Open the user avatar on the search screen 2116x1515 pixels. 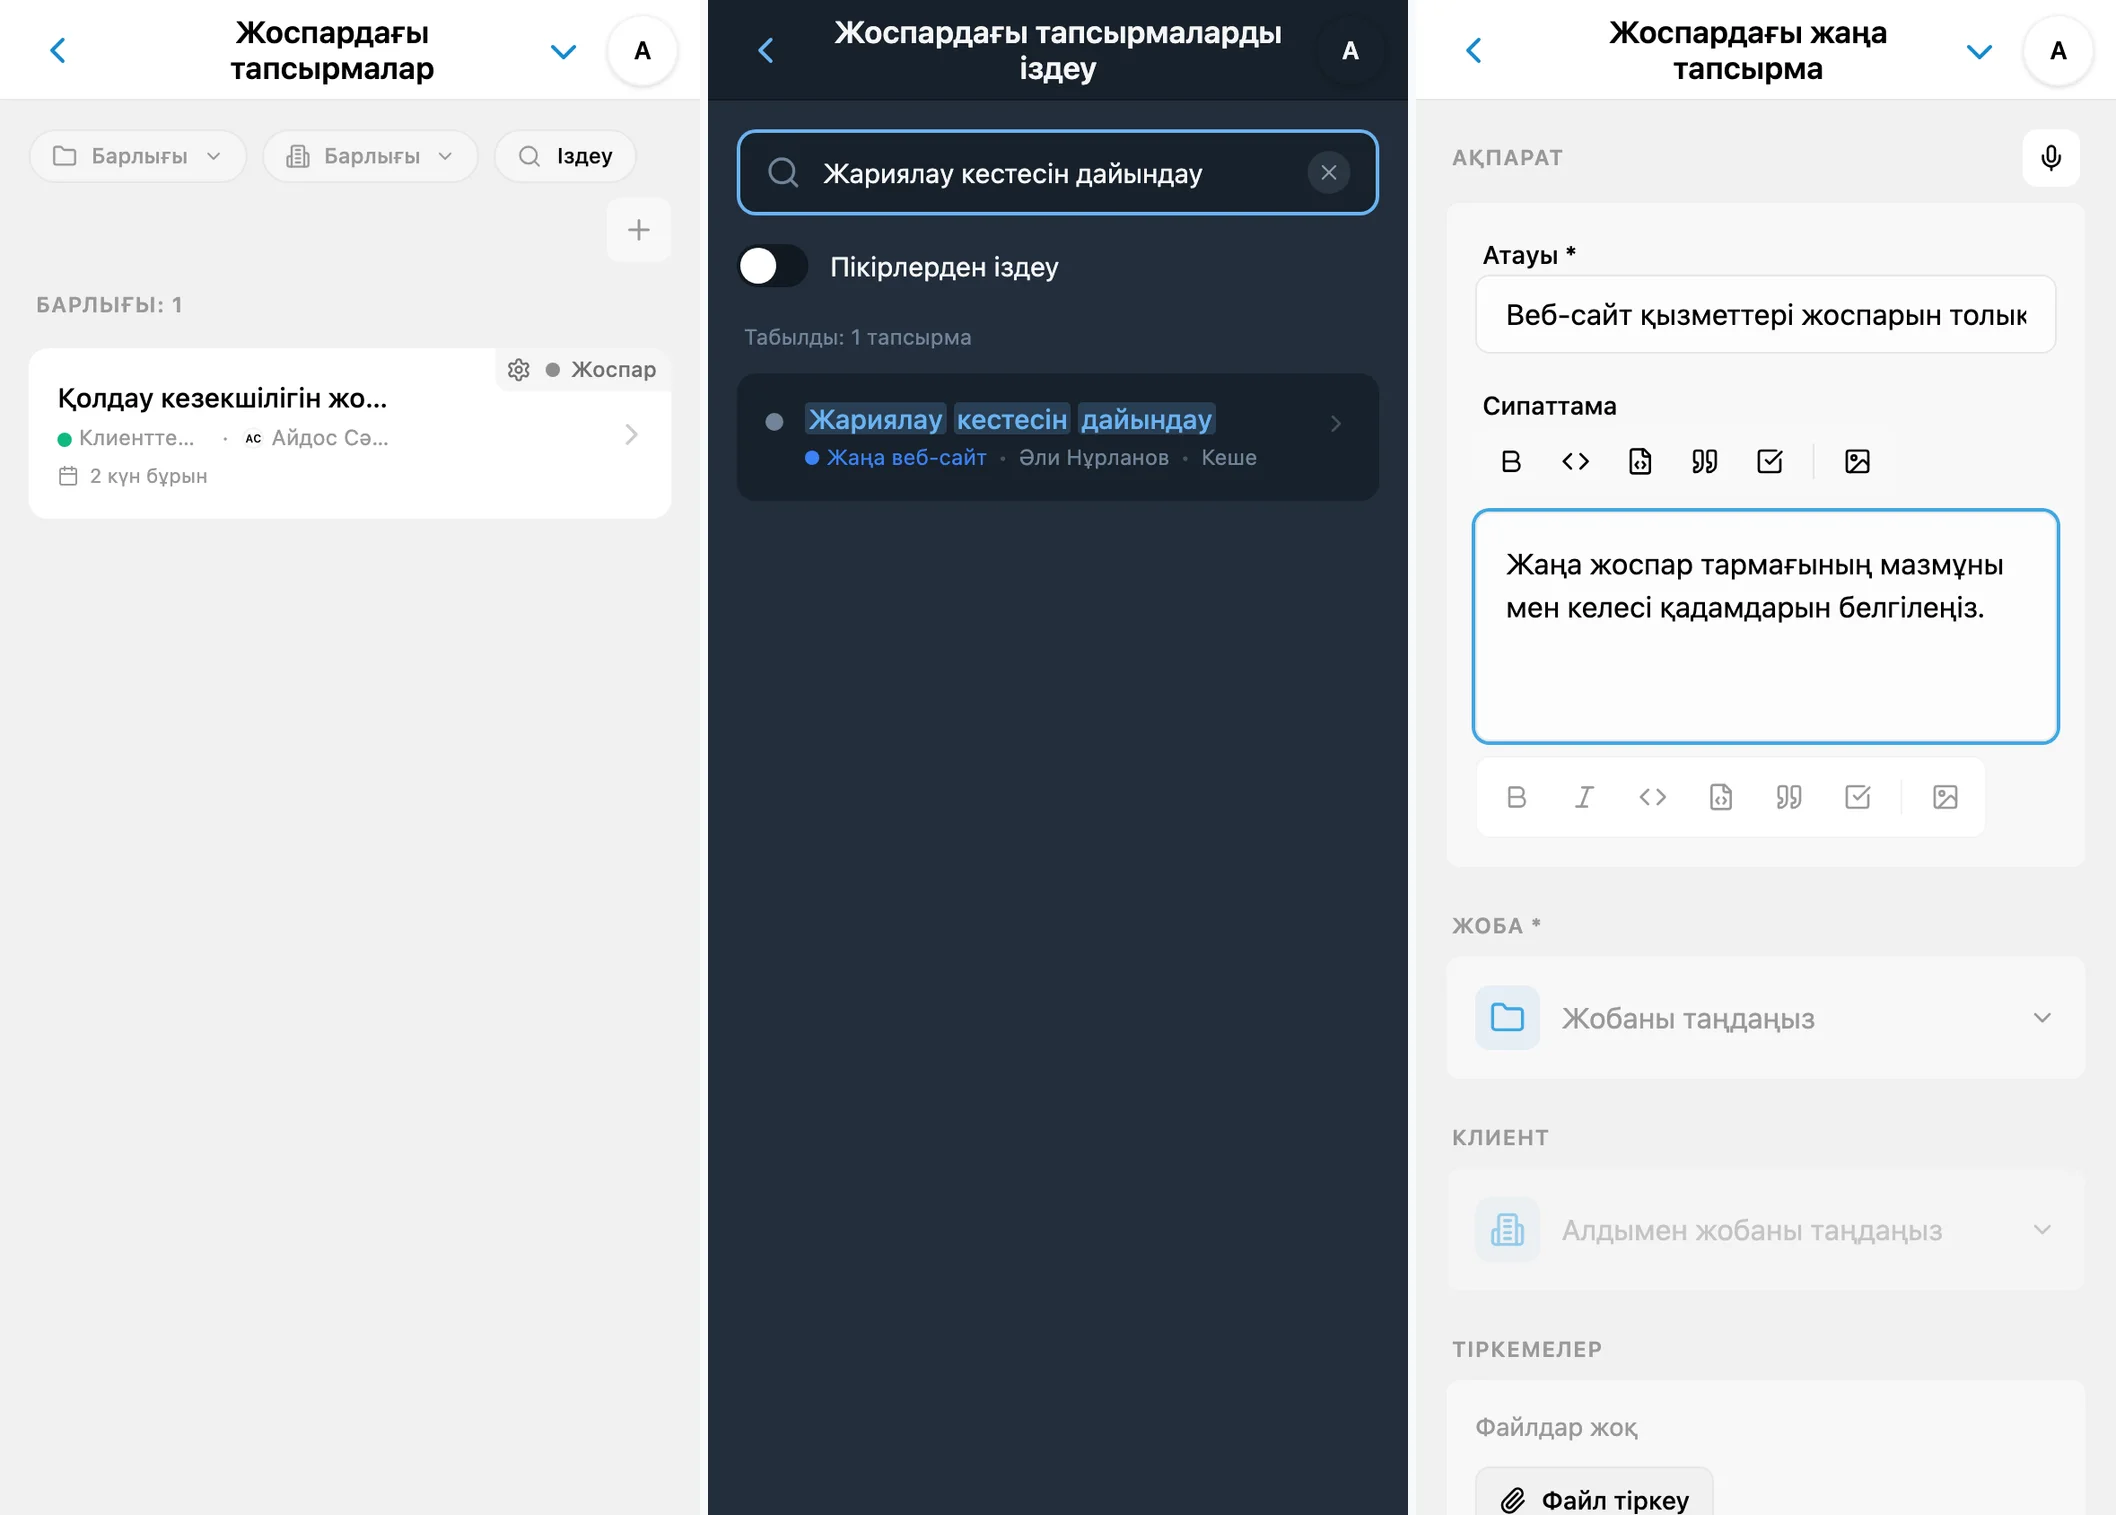pos(1350,51)
